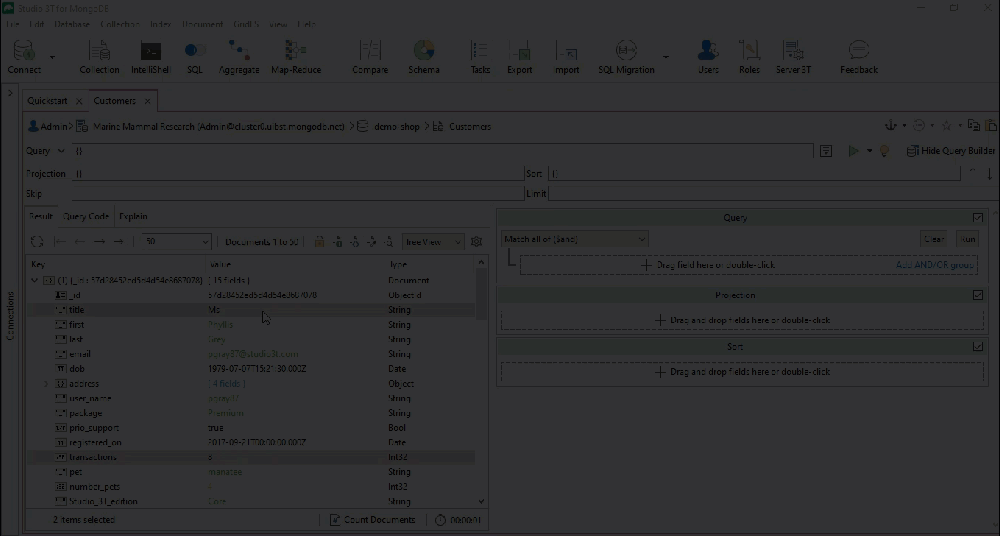Click the Run button in query builder
This screenshot has width=1000, height=536.
pyautogui.click(x=967, y=239)
